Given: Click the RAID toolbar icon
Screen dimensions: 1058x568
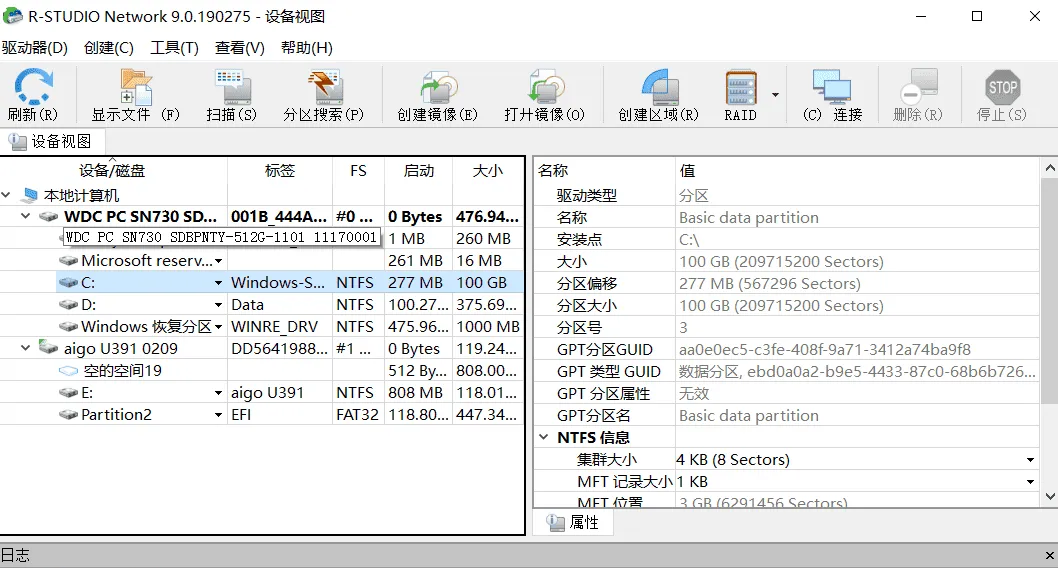Looking at the screenshot, I should click(740, 87).
